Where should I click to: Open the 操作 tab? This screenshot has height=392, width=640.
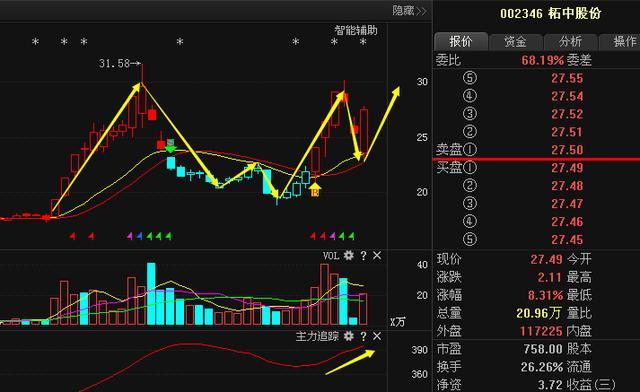click(620, 42)
